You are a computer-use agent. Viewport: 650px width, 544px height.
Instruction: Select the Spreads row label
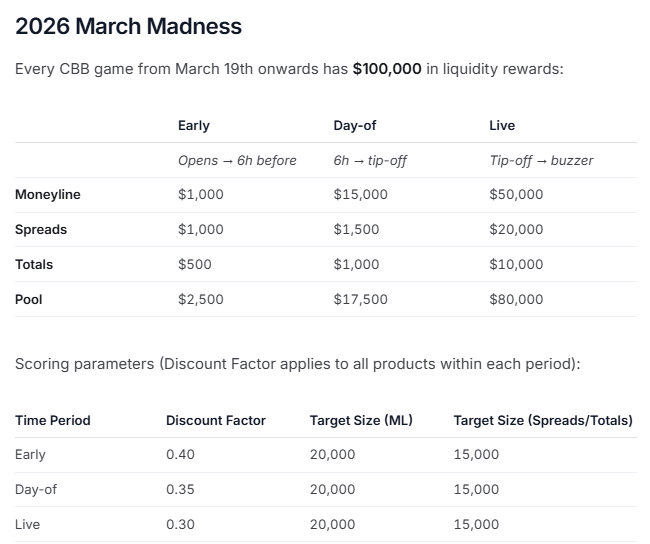[41, 230]
